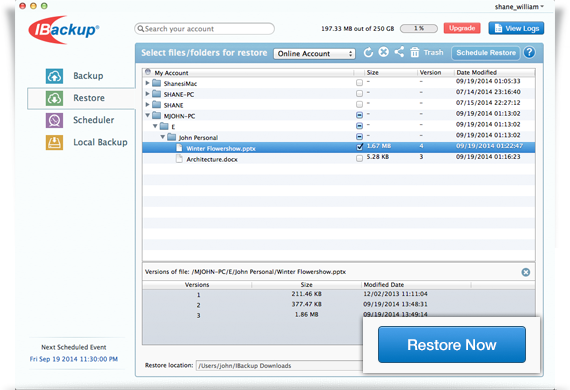The image size is (570, 390).
Task: Open the help question mark icon
Action: click(529, 53)
